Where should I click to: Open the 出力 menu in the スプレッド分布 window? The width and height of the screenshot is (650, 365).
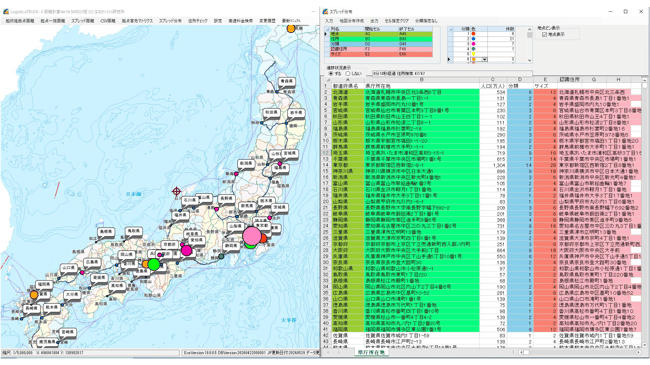pos(374,21)
